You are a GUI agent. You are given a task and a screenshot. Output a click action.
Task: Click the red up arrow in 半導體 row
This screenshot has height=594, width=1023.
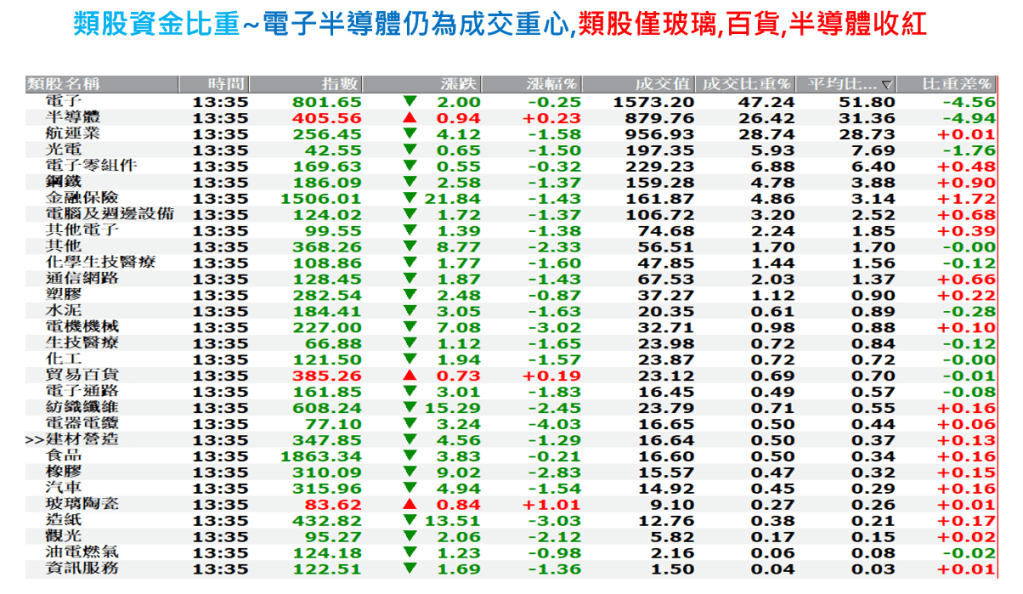[x=408, y=118]
